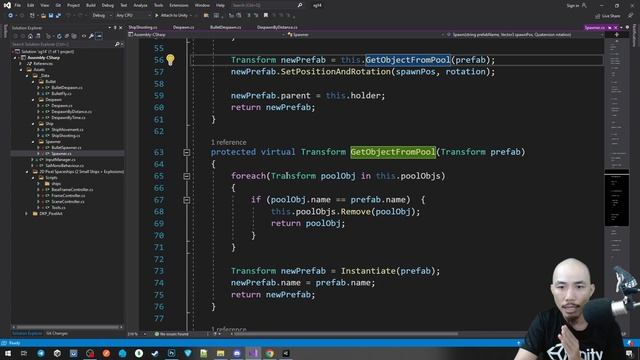Click the Solution Explorer Home icon

click(30, 36)
